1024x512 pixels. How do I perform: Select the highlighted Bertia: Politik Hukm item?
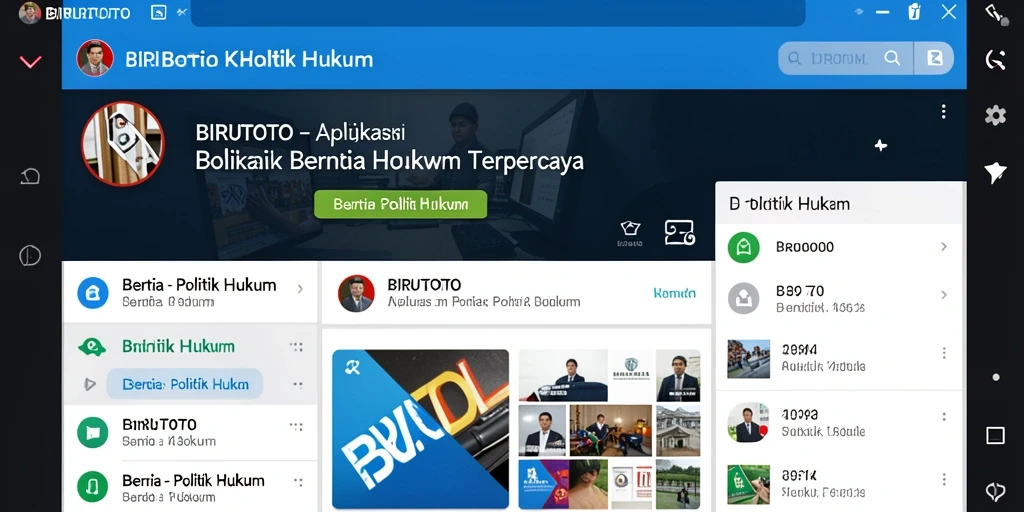(184, 384)
